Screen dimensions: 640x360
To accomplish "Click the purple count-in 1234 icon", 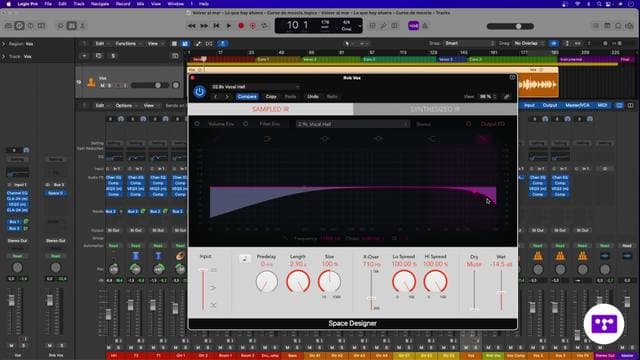I will [x=413, y=26].
